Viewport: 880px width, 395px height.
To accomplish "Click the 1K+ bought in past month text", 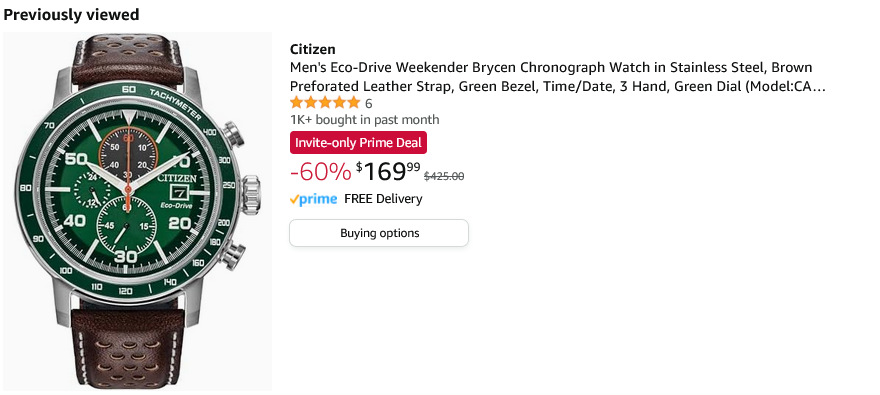I will point(365,120).
